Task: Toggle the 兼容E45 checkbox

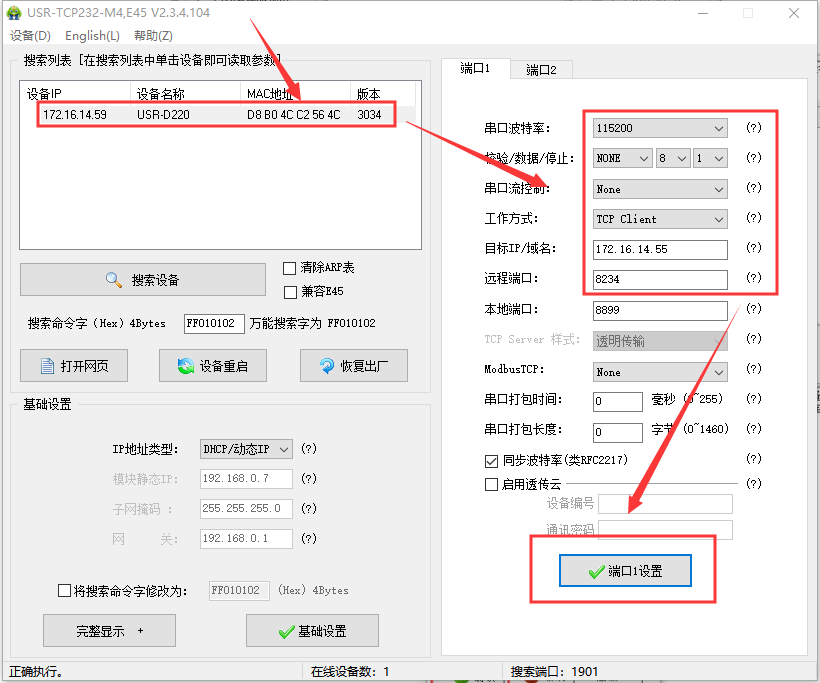Action: [290, 292]
